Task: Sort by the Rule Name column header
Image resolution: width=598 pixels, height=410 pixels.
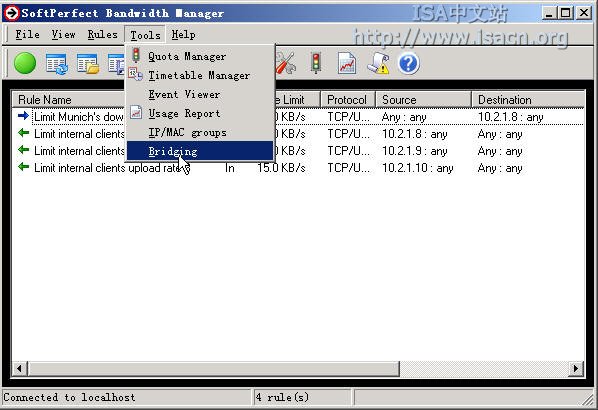Action: [x=69, y=100]
